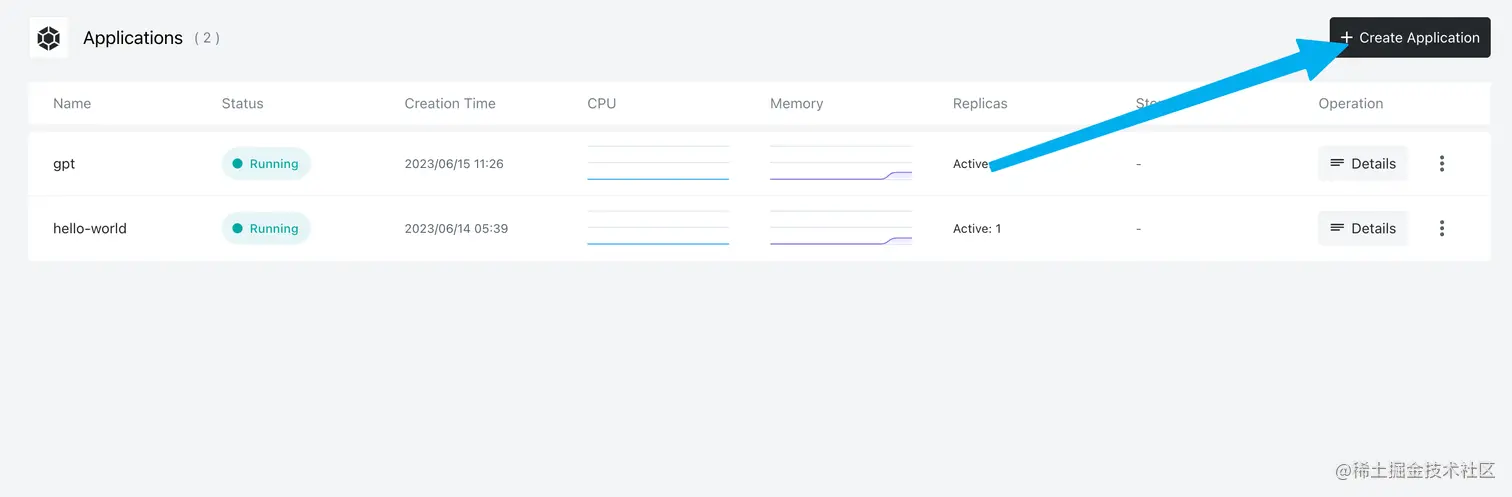Click the Status column header

point(243,103)
